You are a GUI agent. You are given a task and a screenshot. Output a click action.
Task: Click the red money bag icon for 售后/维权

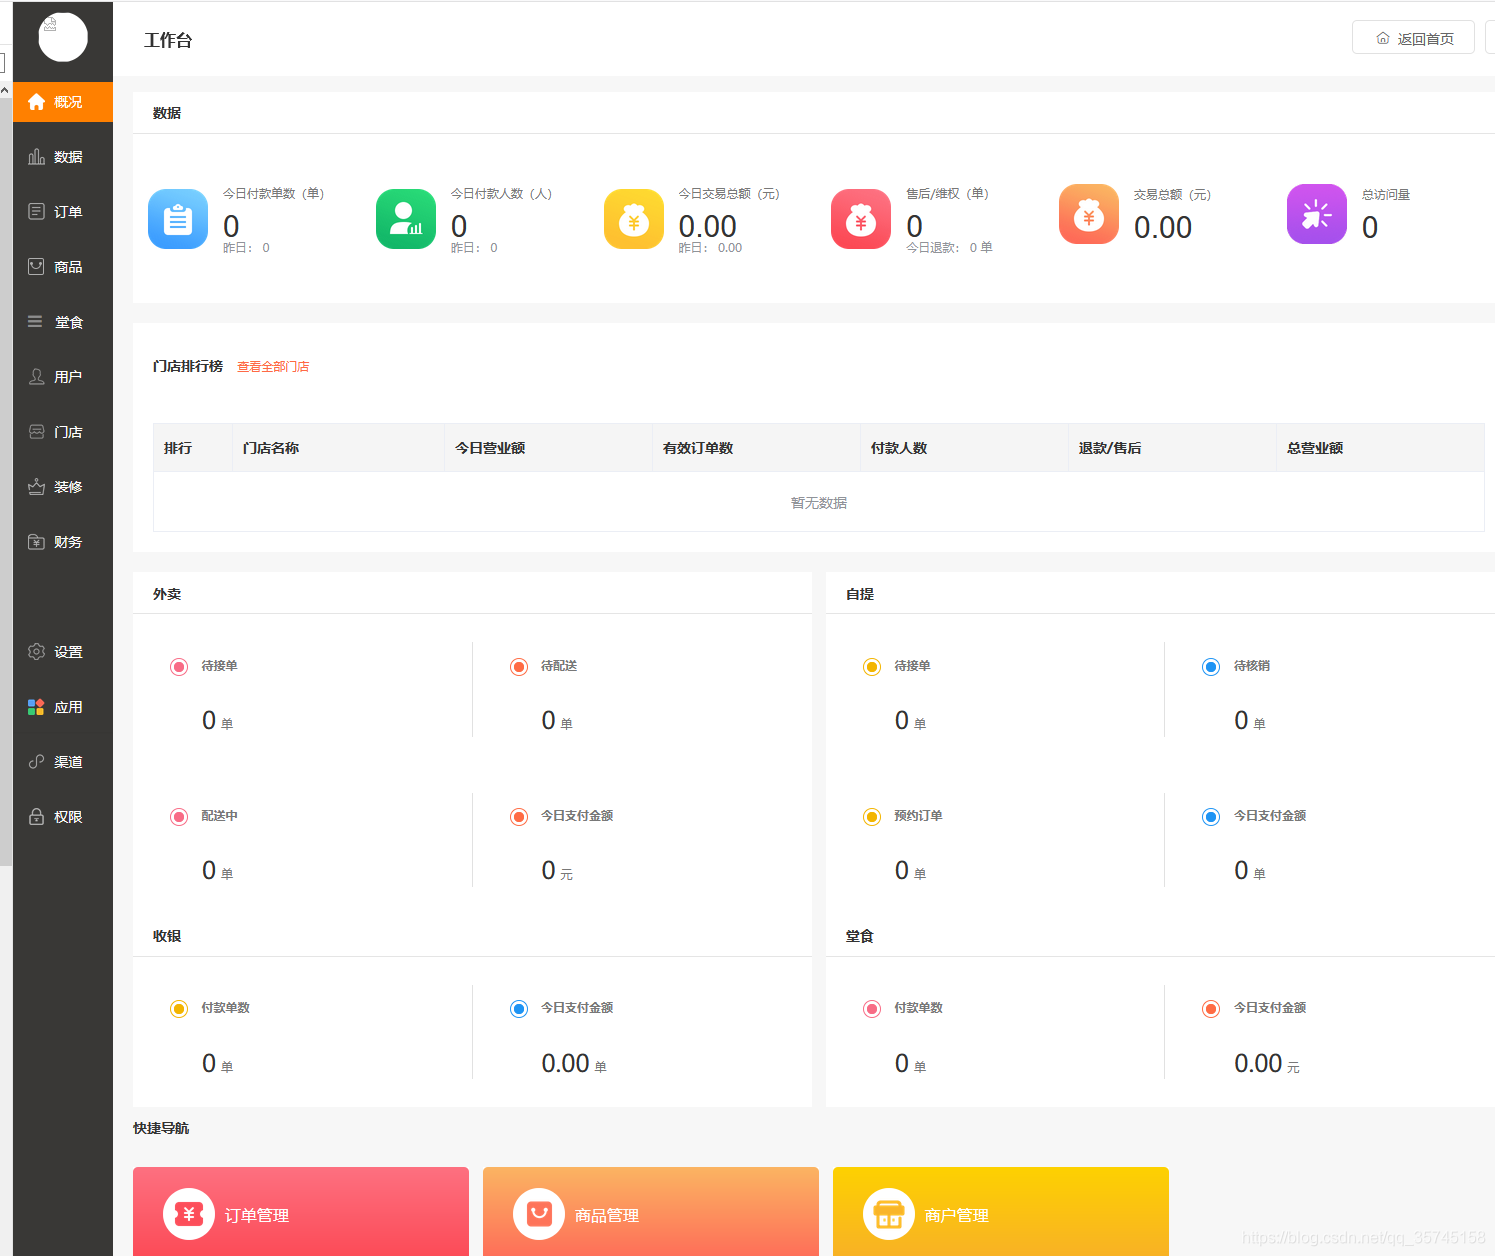click(x=861, y=219)
